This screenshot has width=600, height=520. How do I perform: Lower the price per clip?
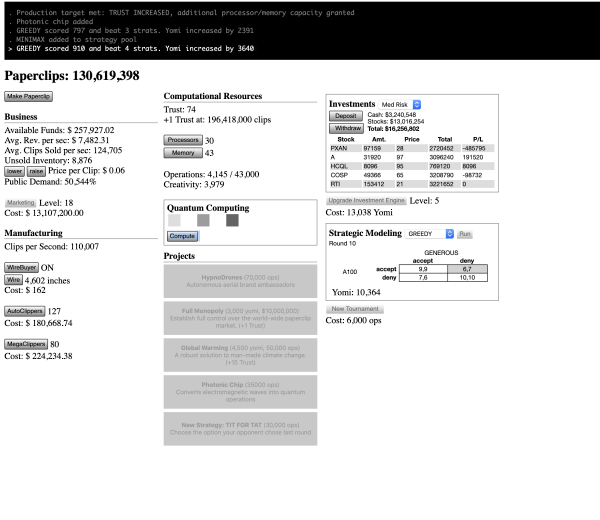pyautogui.click(x=14, y=171)
